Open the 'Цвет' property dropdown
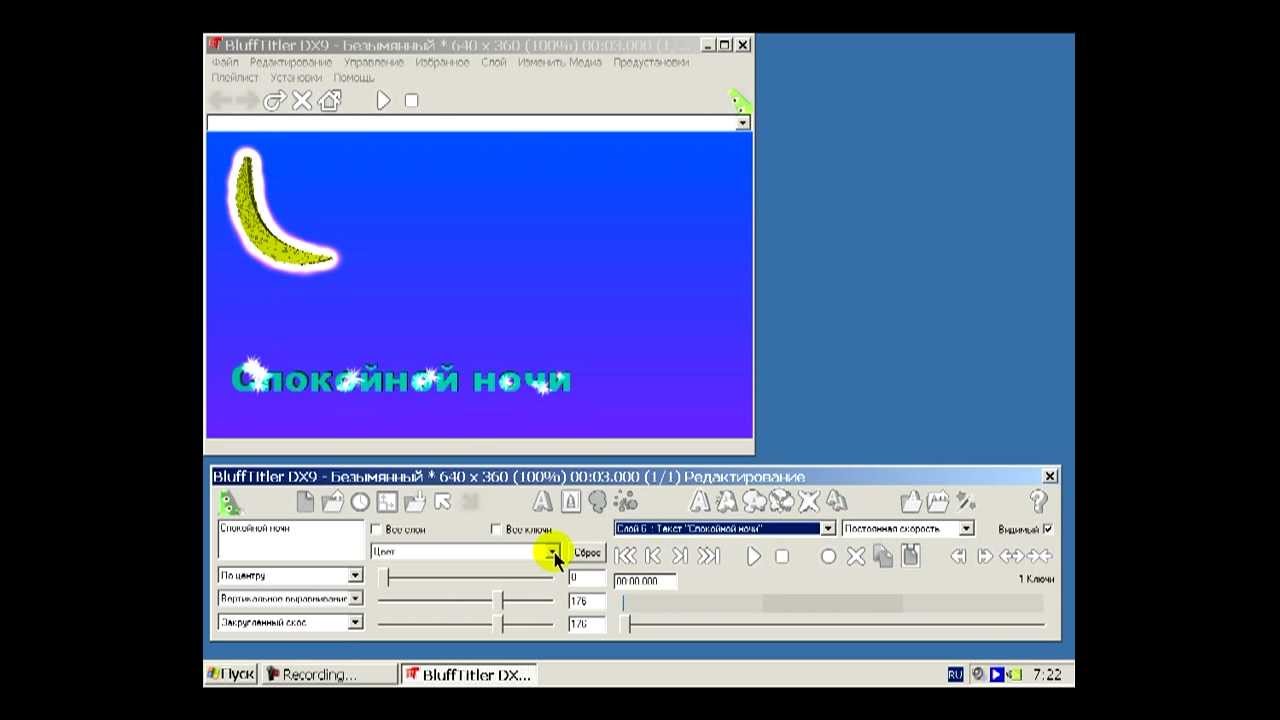This screenshot has height=720, width=1280. click(553, 552)
